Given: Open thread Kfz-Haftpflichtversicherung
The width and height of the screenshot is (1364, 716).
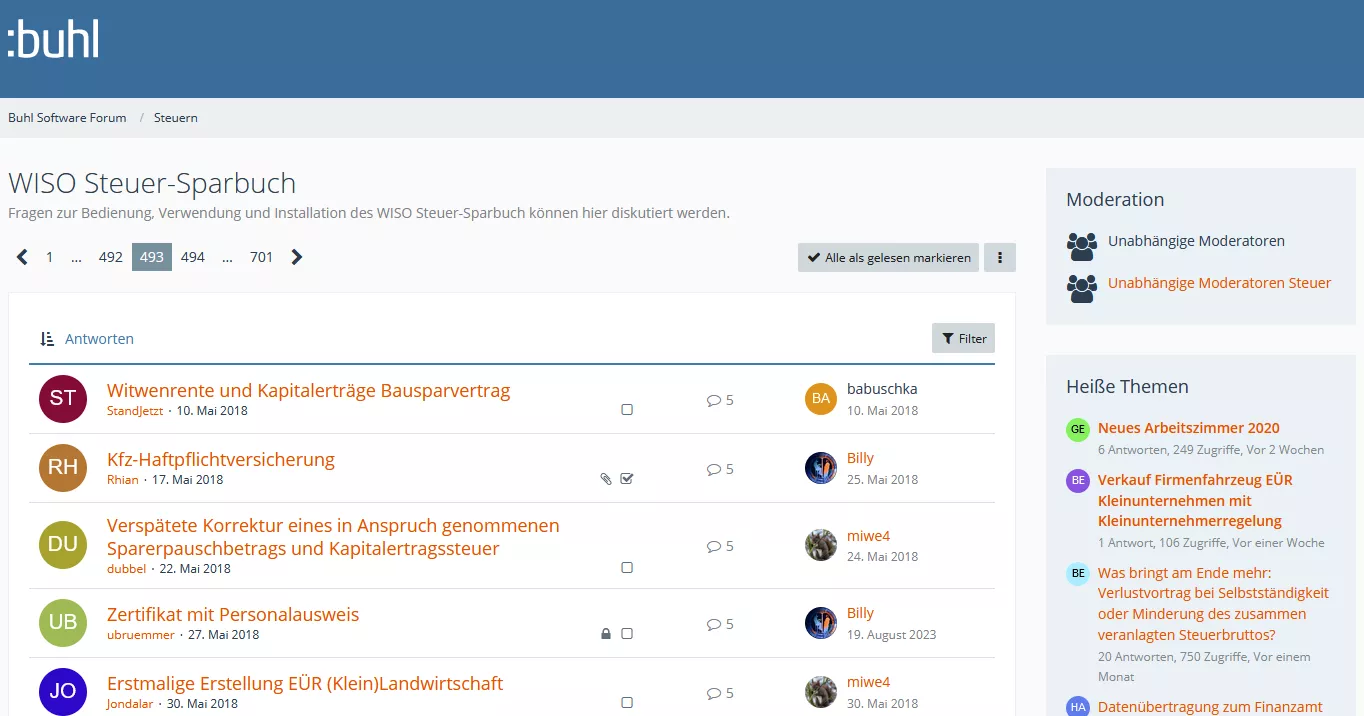Looking at the screenshot, I should coord(221,460).
